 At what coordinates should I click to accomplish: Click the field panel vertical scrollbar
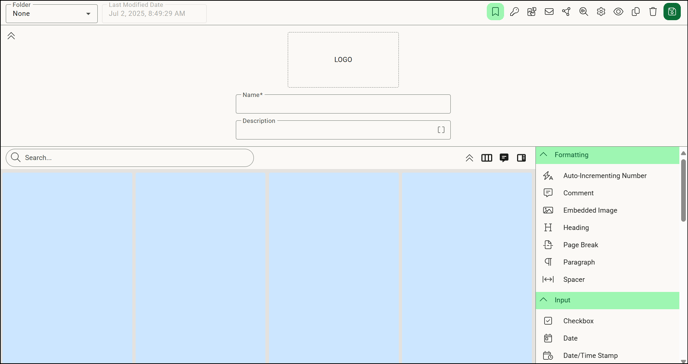(683, 190)
